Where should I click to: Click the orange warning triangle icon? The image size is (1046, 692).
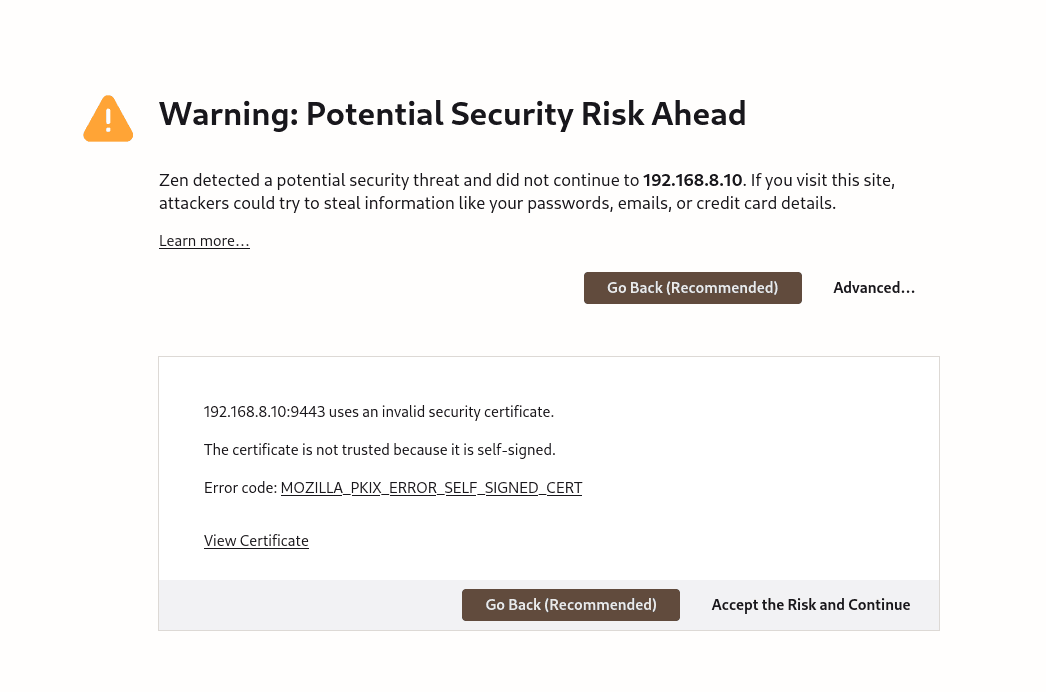[x=108, y=119]
